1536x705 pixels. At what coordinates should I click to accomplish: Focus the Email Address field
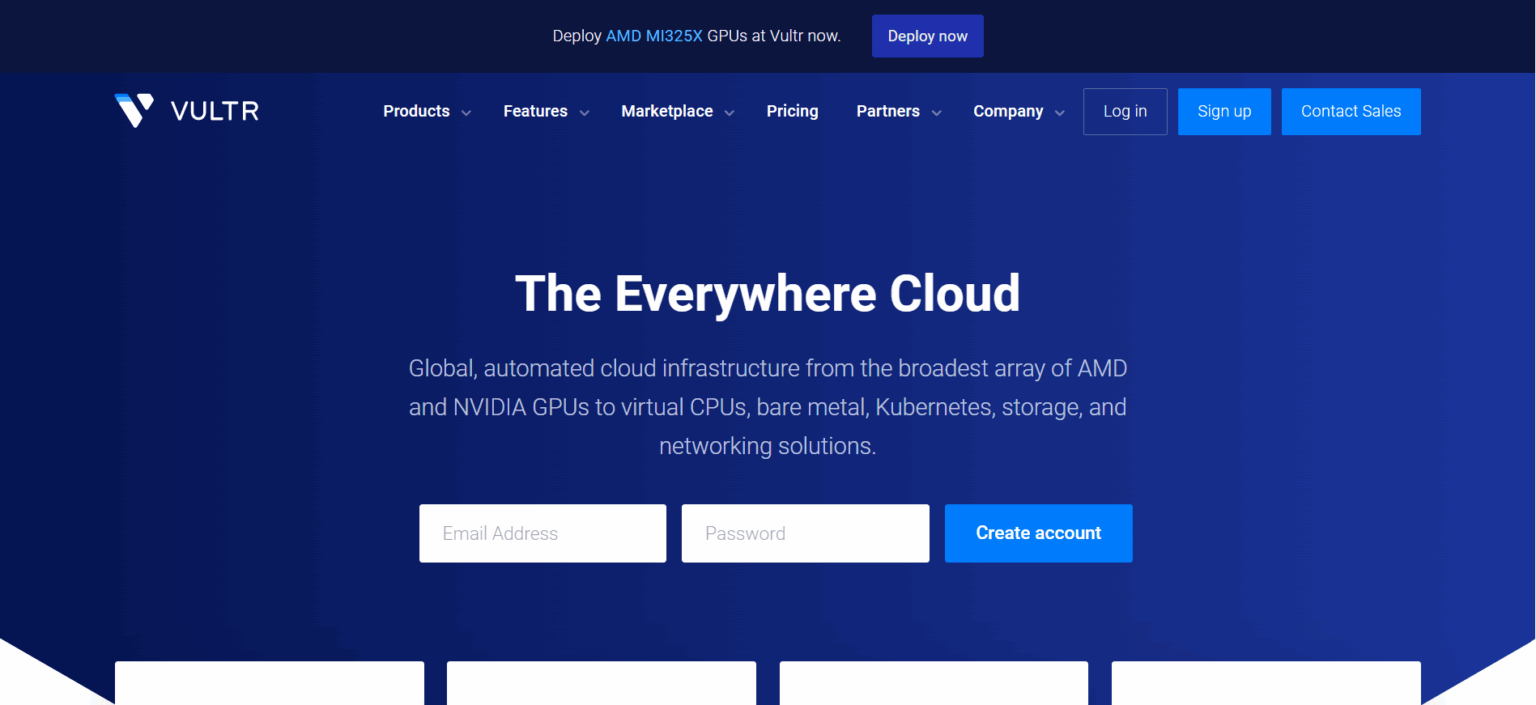542,533
